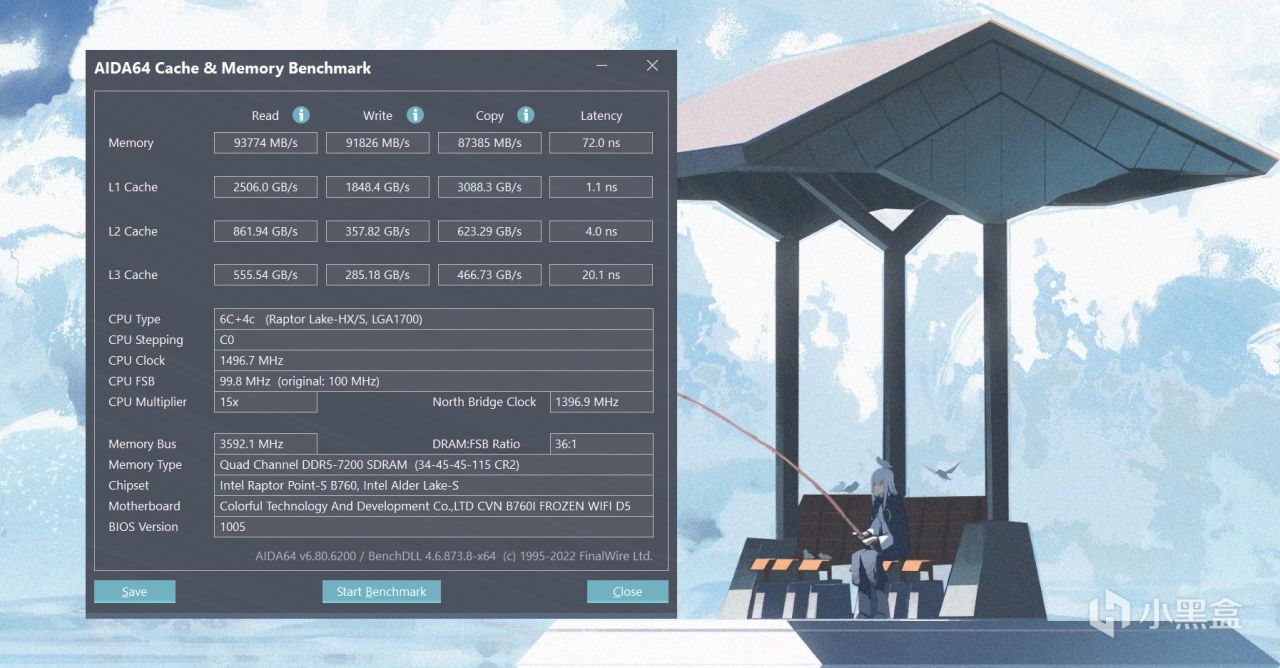The height and width of the screenshot is (668, 1280).
Task: Click CPU FSB value 99.8 MHz
Action: pos(434,381)
